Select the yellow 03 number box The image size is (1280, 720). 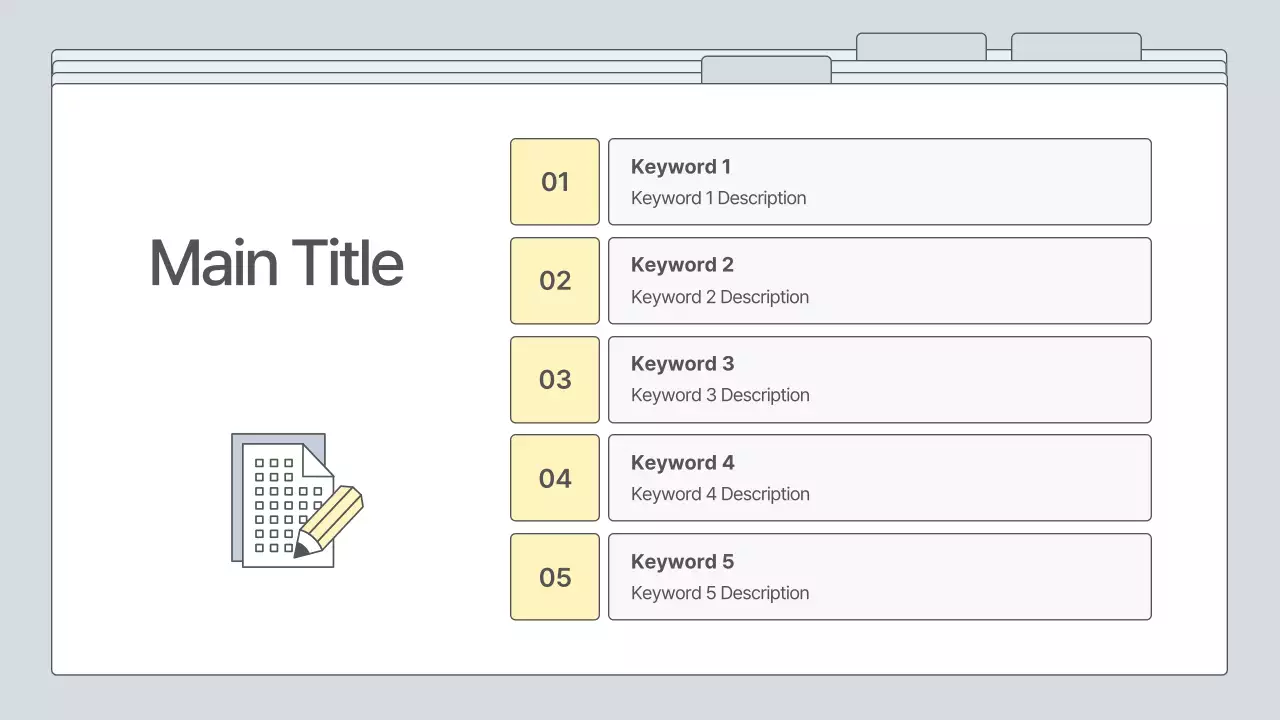pos(555,380)
